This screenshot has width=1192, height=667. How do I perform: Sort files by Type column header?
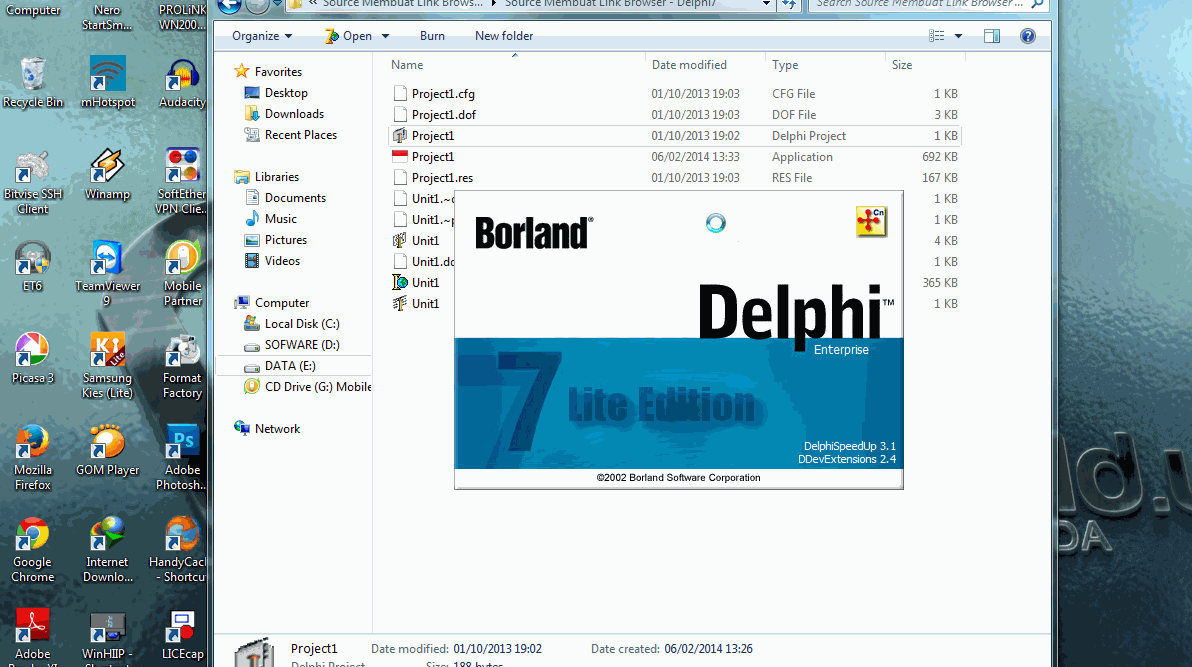785,65
